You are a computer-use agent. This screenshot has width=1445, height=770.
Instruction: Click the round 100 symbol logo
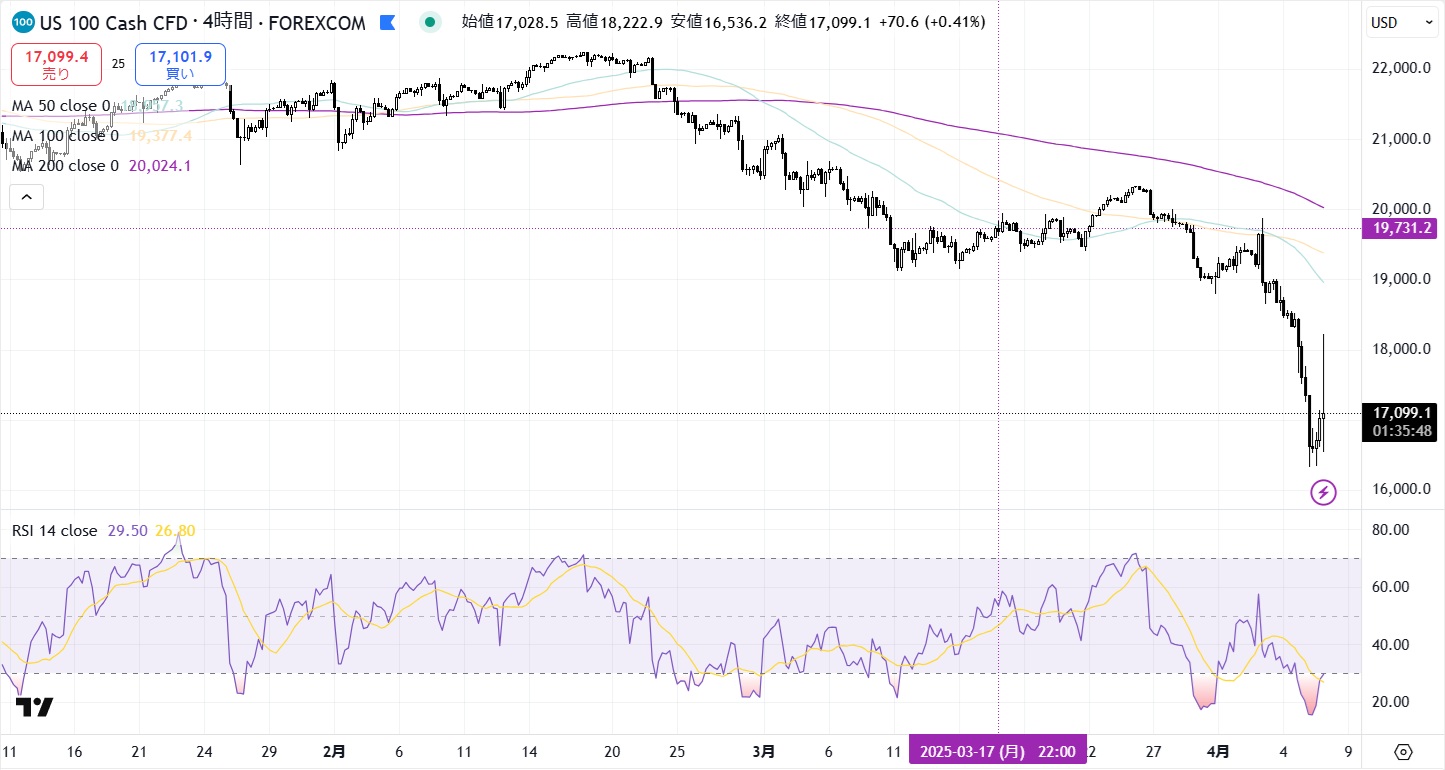point(25,22)
